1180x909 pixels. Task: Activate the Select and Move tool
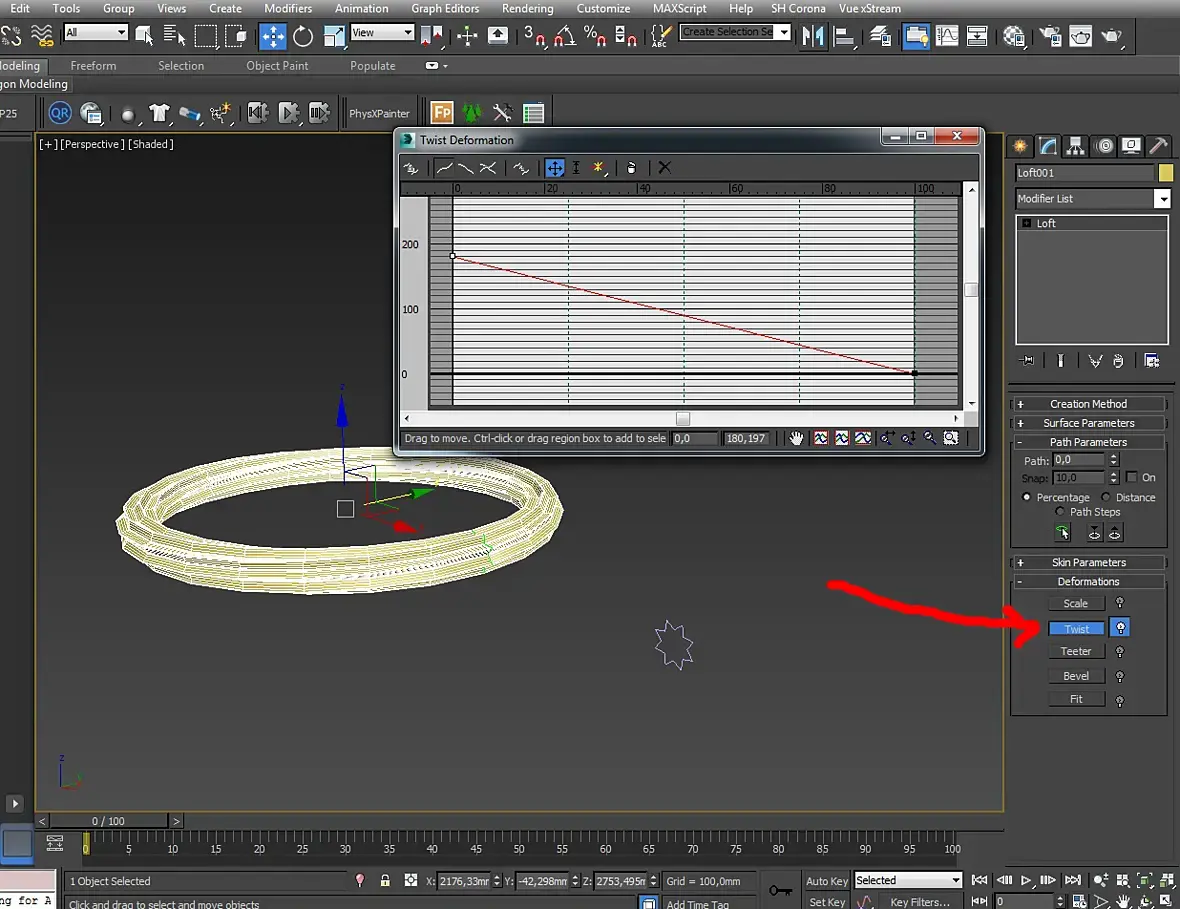(x=272, y=37)
